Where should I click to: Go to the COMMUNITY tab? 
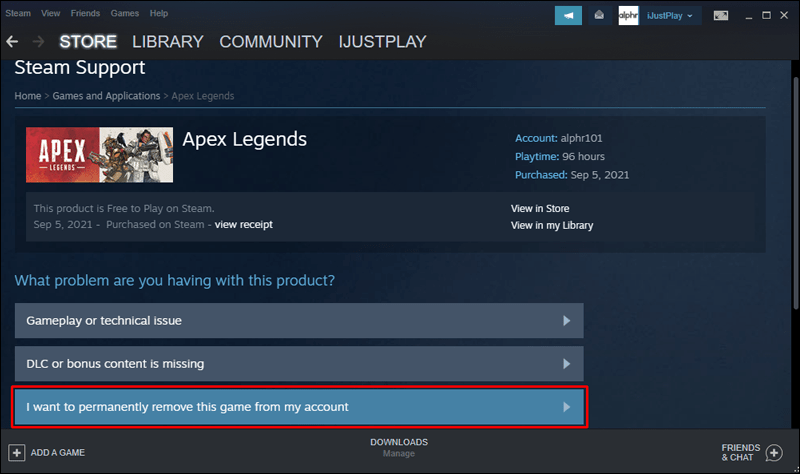click(x=271, y=42)
